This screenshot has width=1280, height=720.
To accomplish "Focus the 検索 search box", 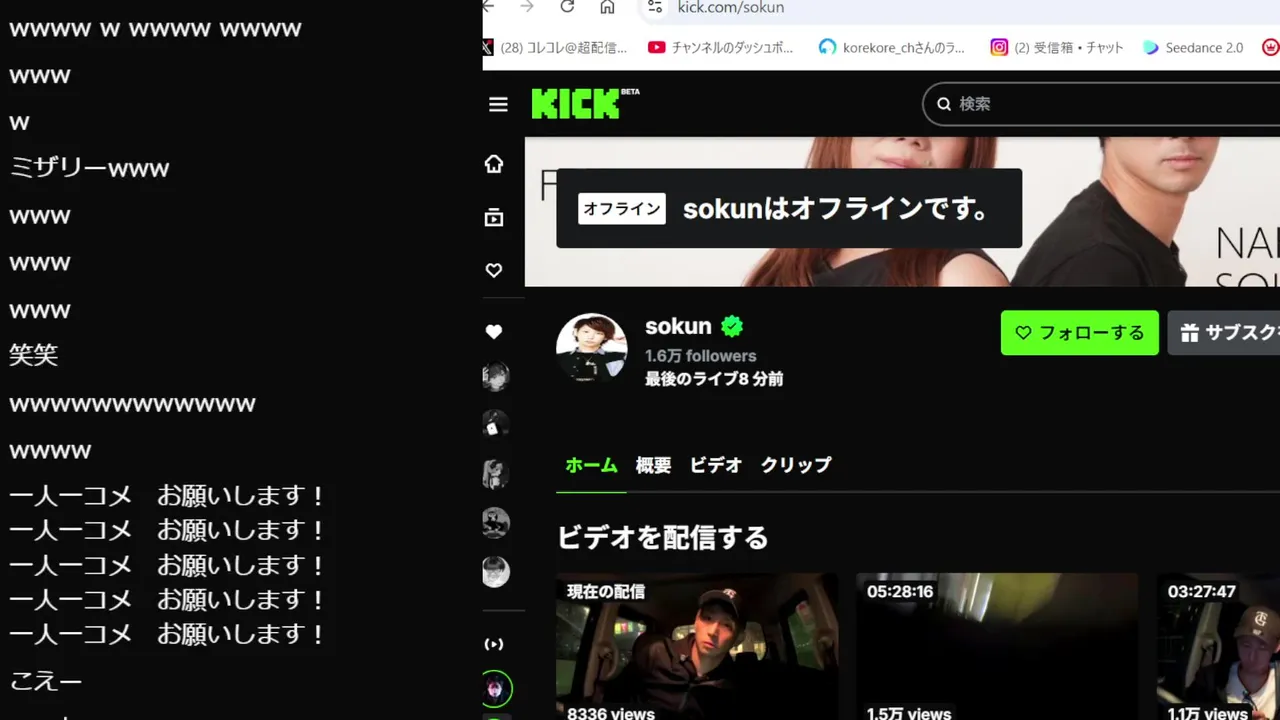I will coord(1101,104).
